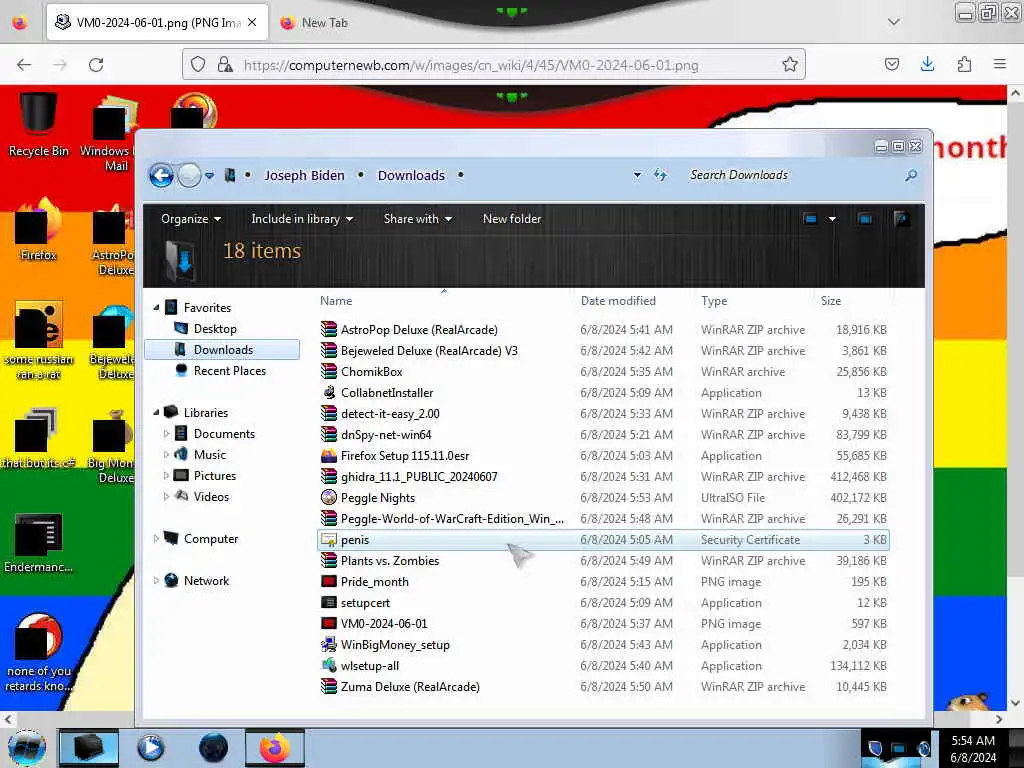The width and height of the screenshot is (1024, 768).
Task: Click the change view icon
Action: [x=810, y=219]
